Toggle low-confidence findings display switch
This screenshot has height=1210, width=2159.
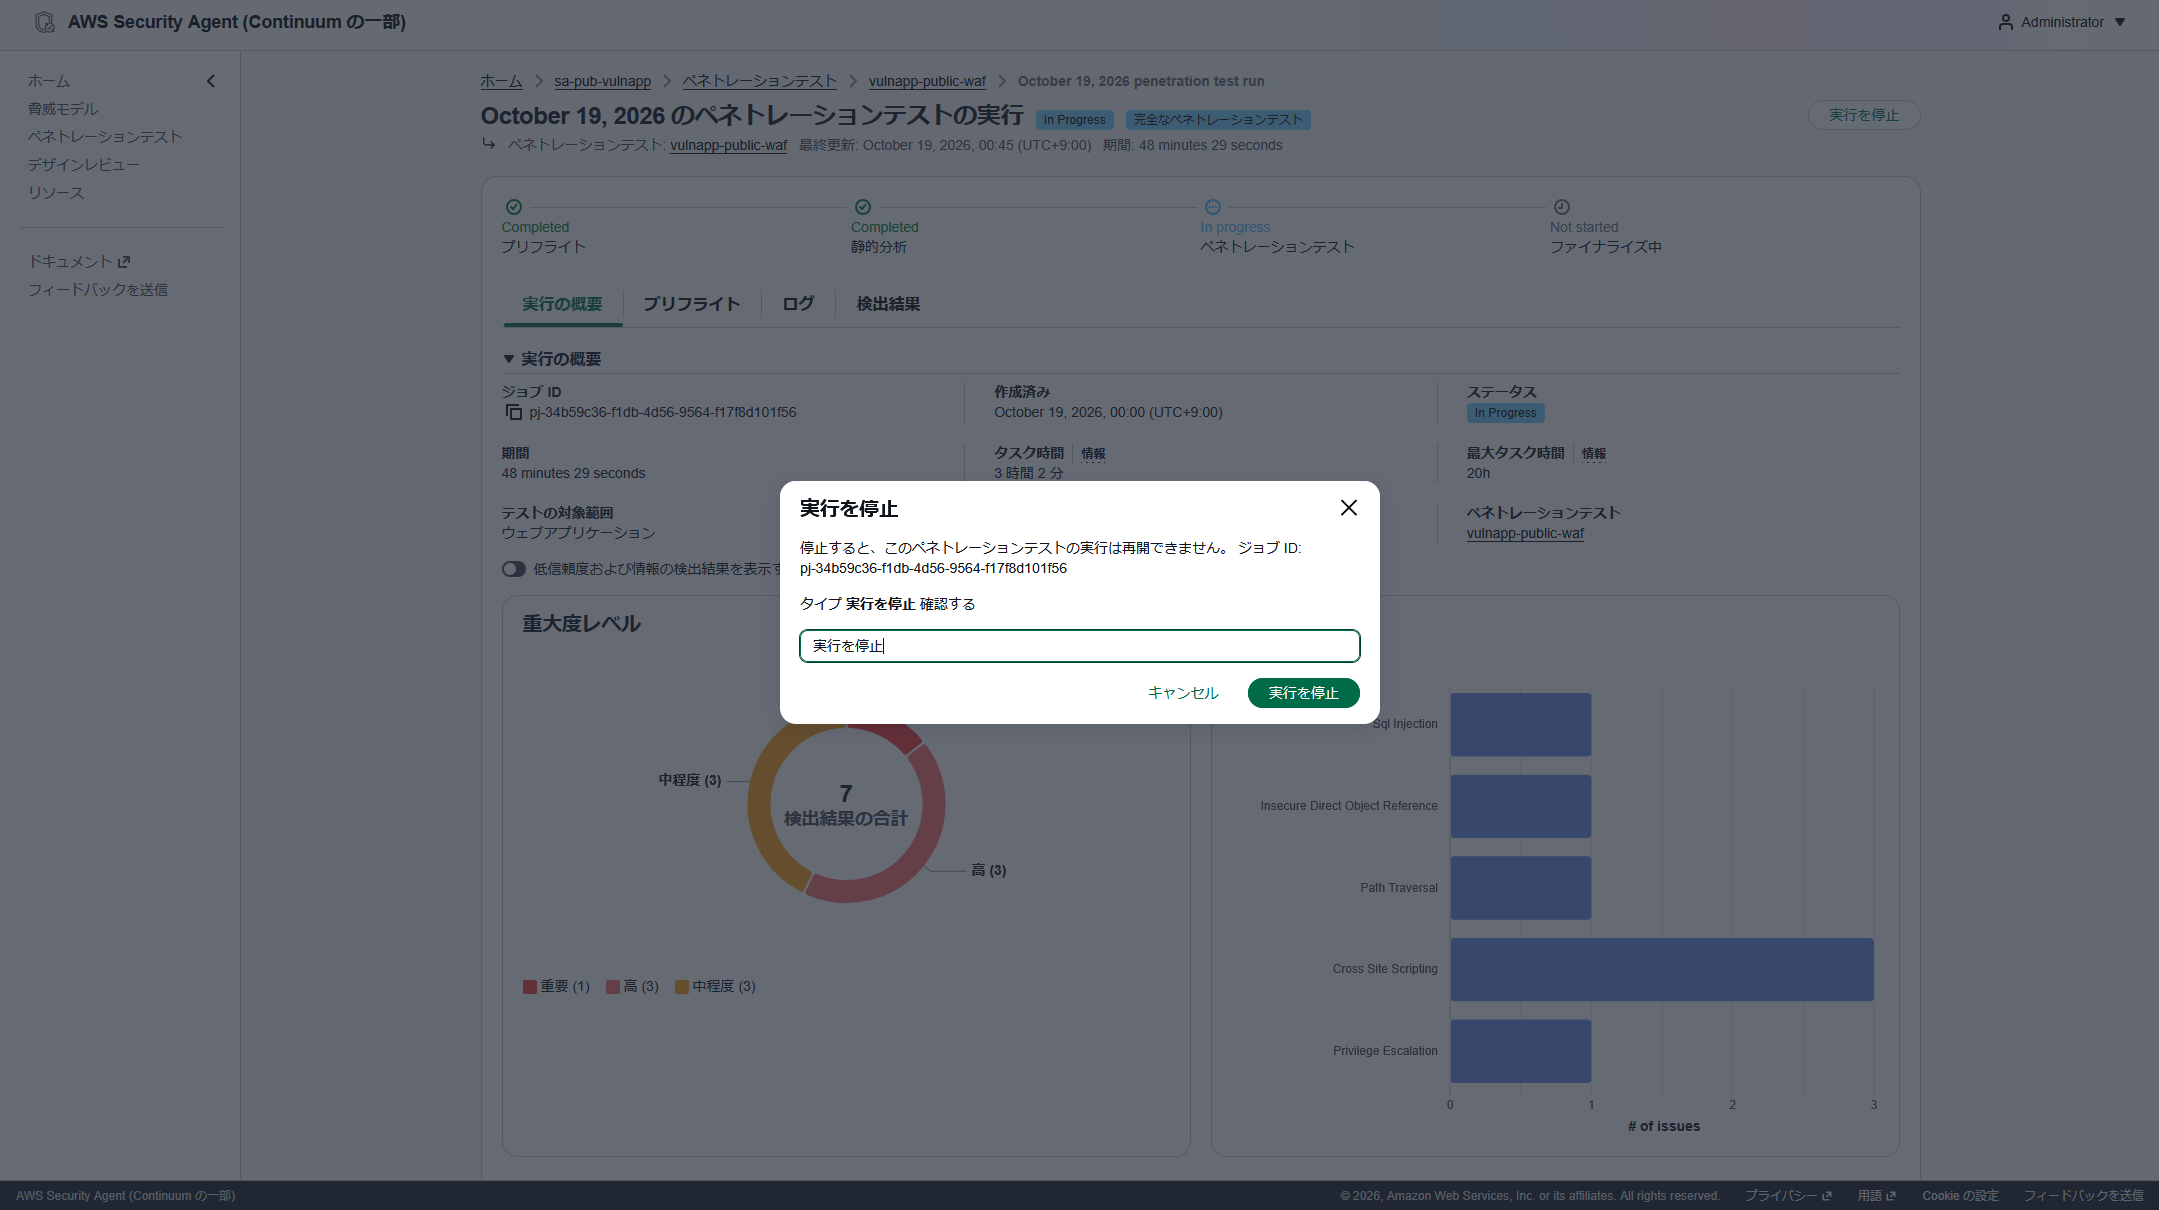tap(514, 569)
